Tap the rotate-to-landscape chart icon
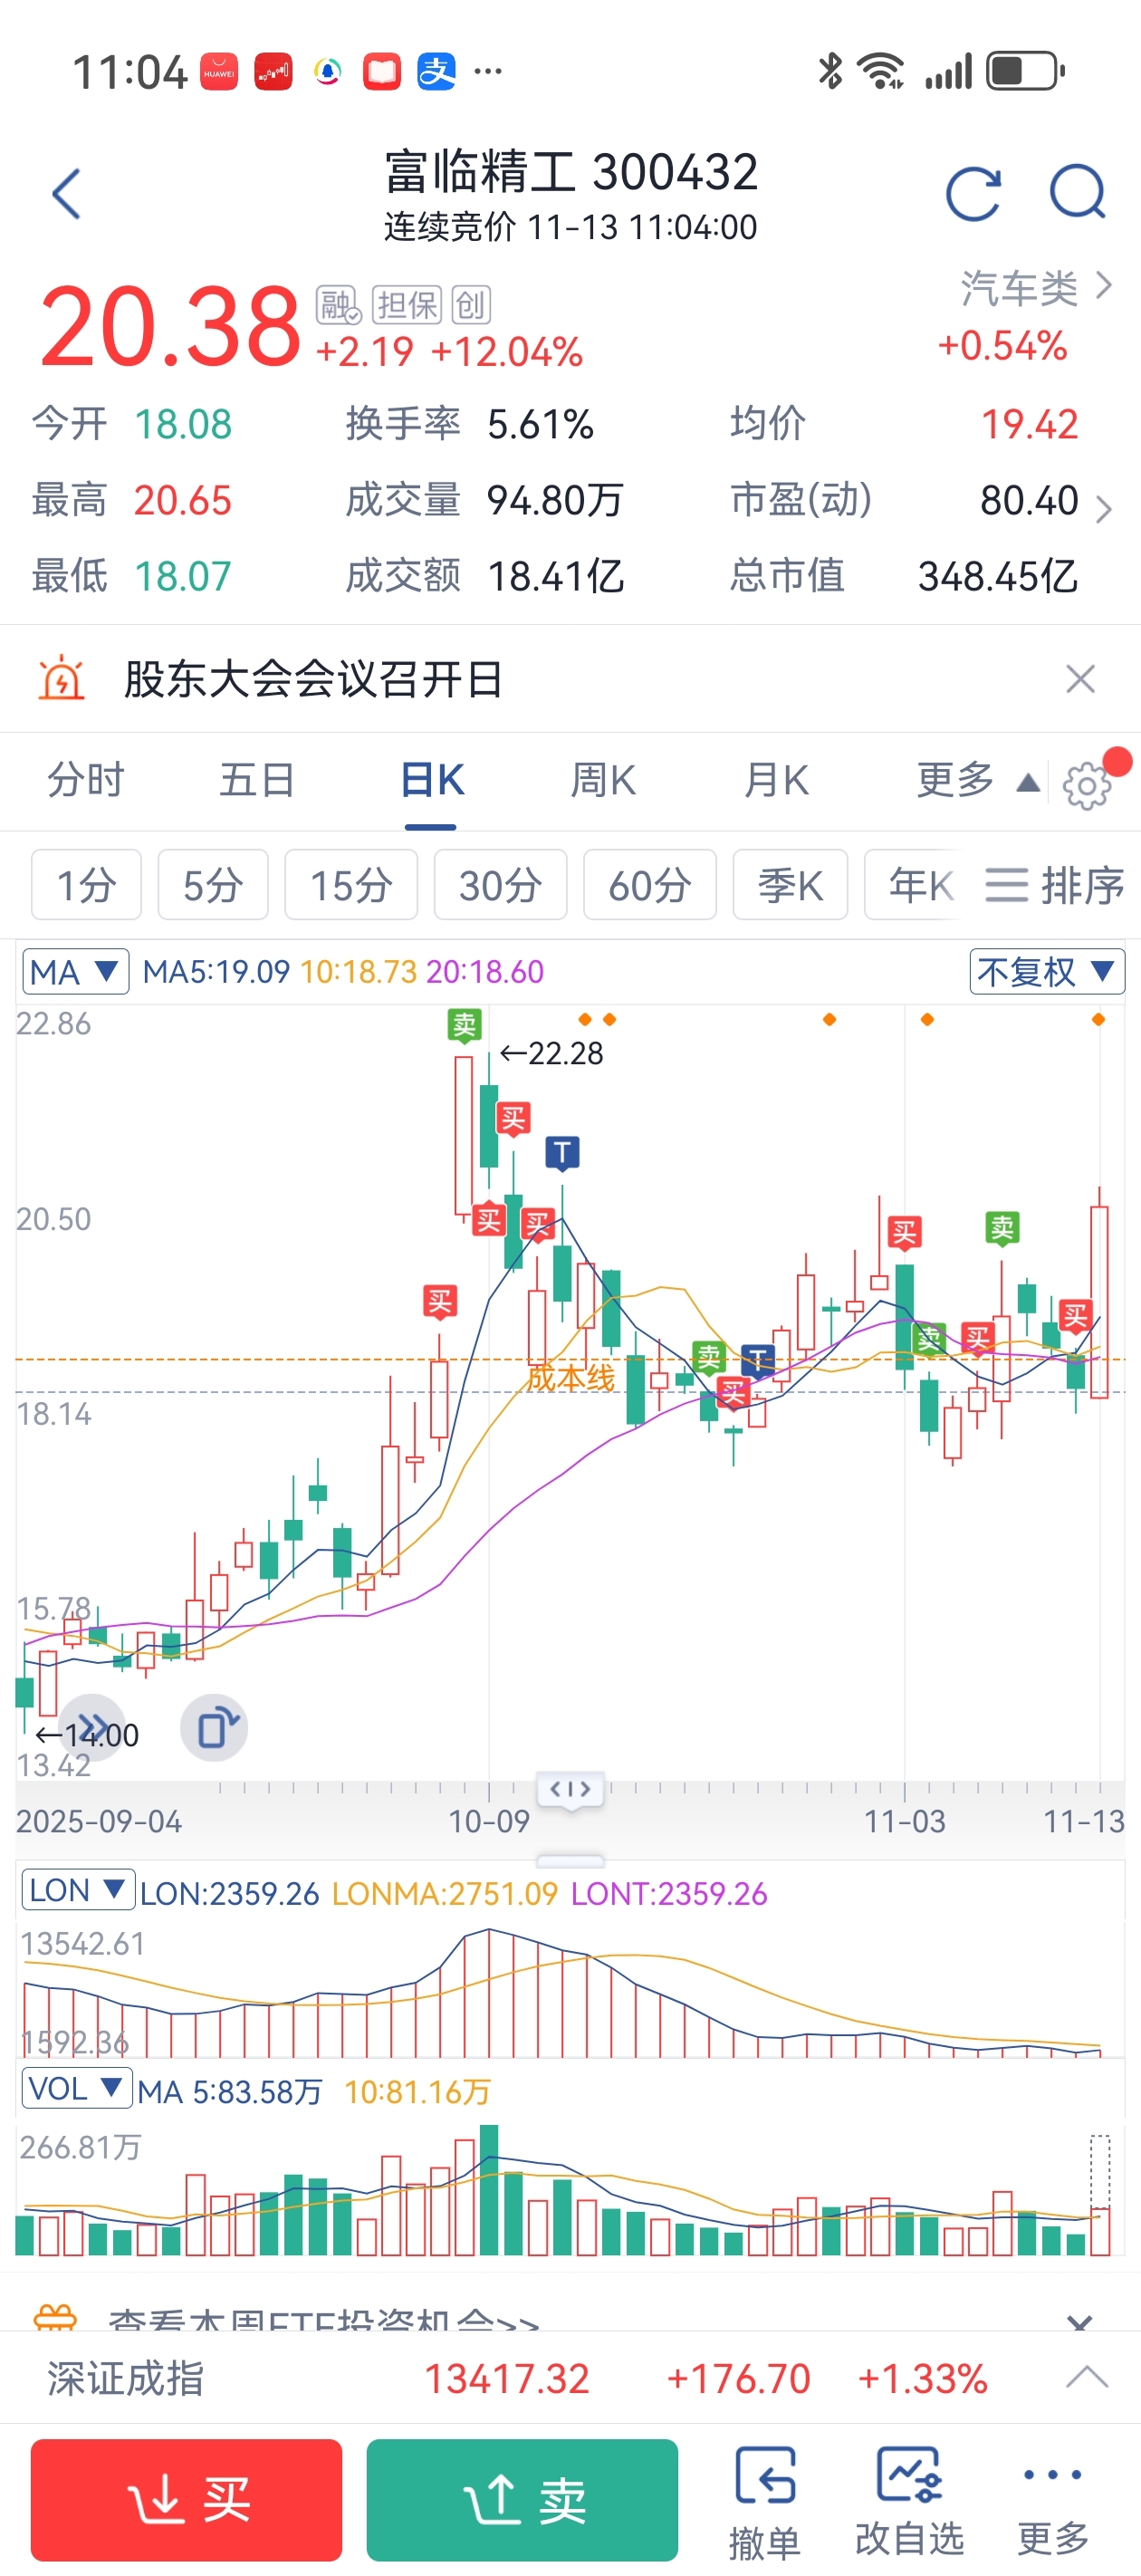1141x2576 pixels. click(214, 1728)
